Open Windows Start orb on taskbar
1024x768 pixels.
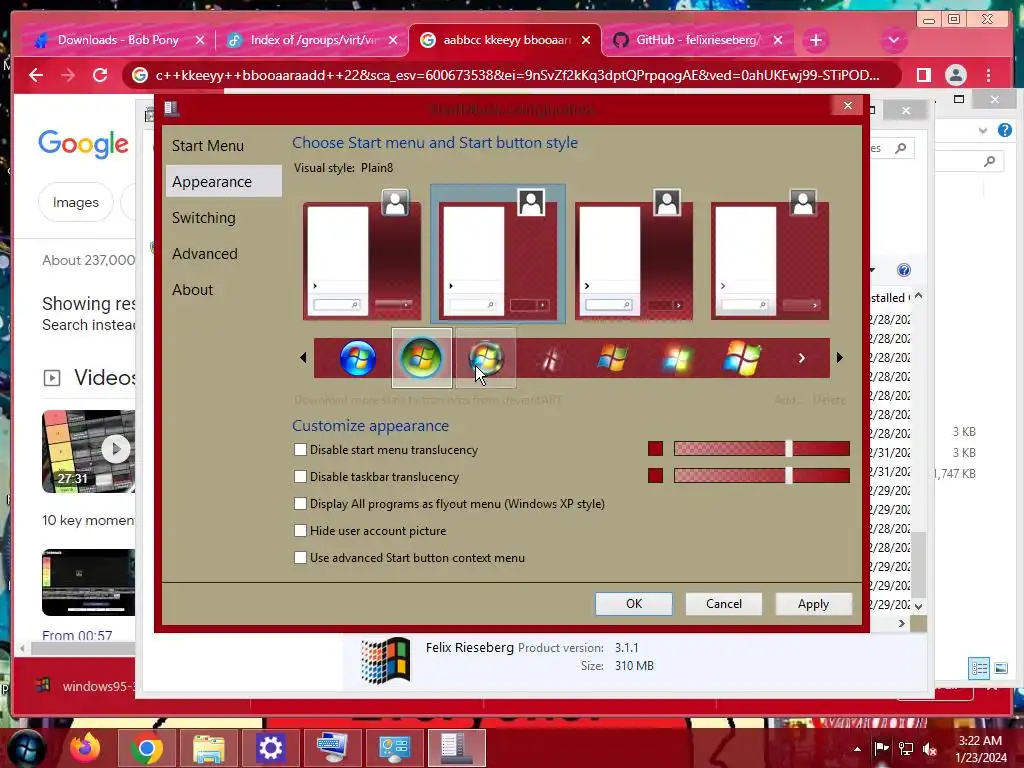[25, 747]
